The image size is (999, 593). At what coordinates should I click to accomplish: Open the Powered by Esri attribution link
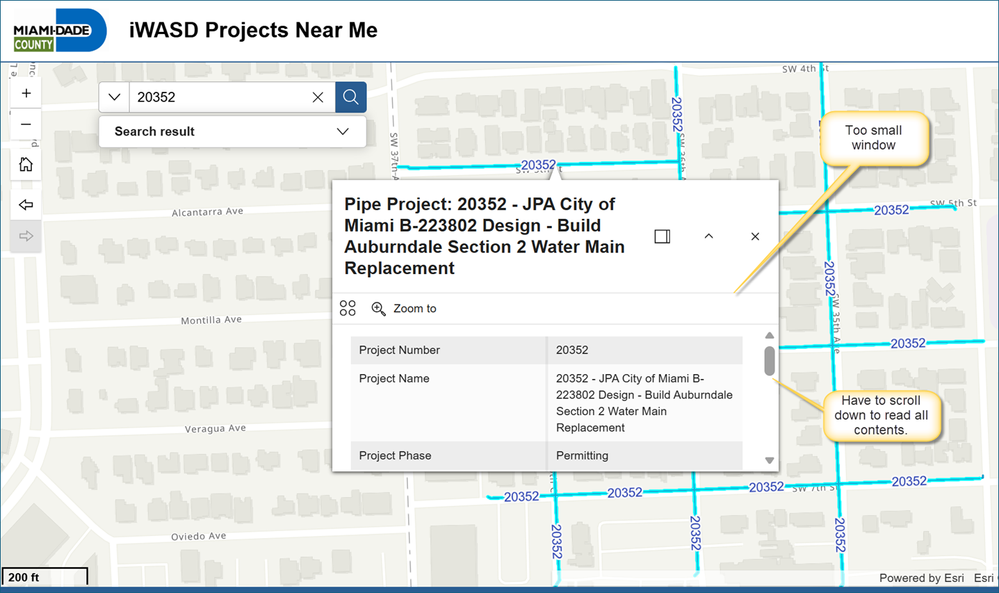tap(908, 578)
